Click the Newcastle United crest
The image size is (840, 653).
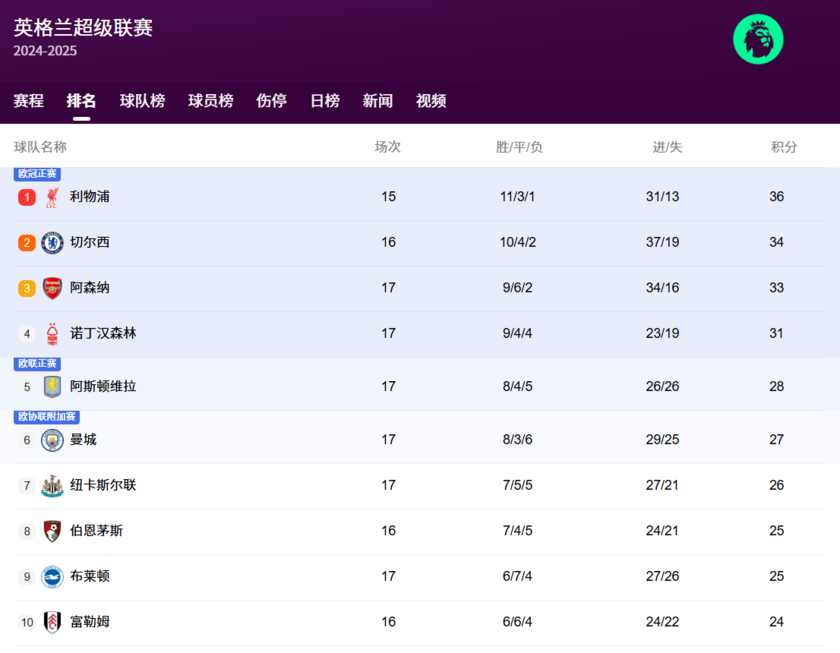coord(50,485)
